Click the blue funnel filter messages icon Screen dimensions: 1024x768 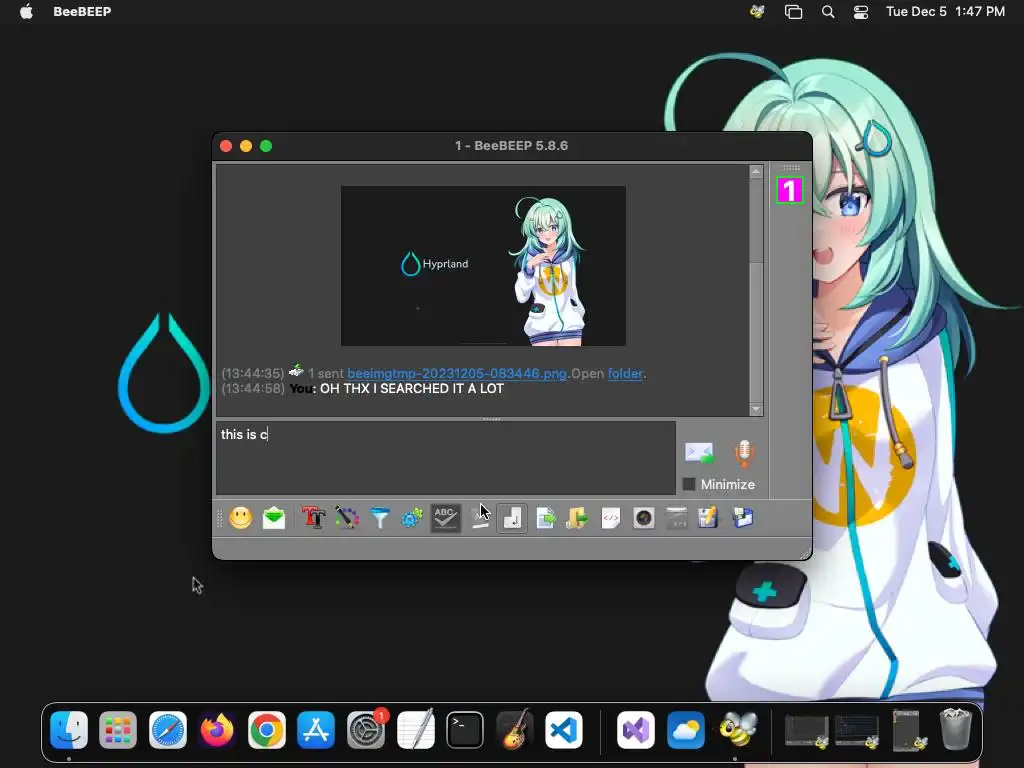click(x=379, y=519)
